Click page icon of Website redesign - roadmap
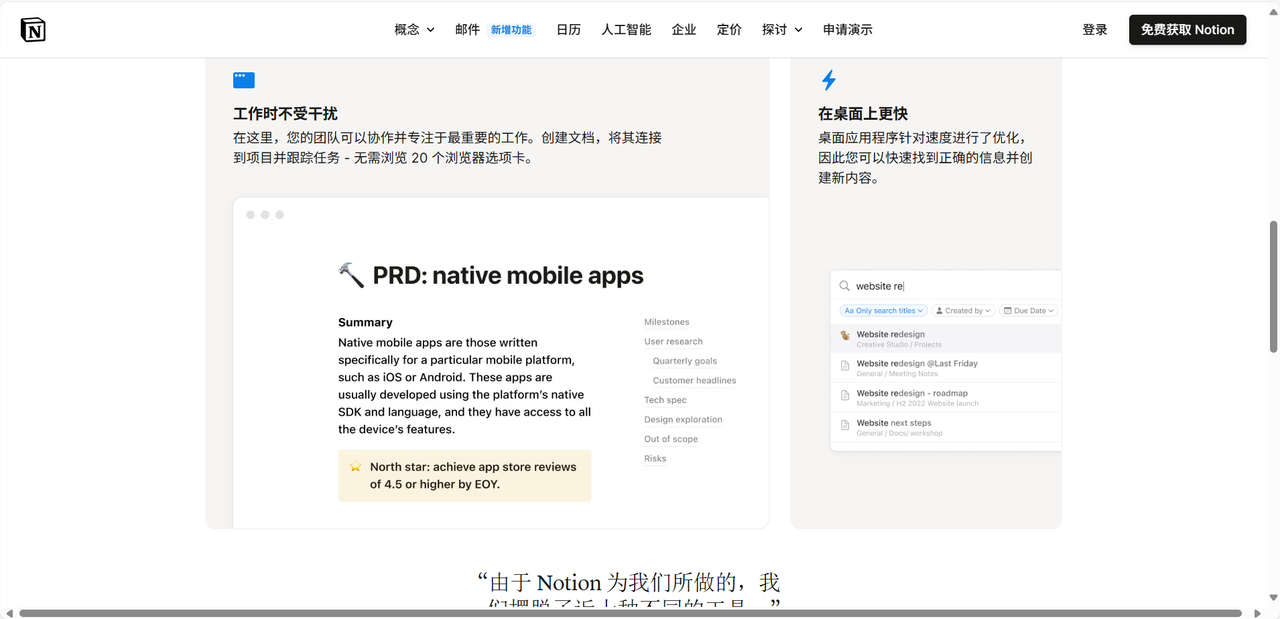 pos(845,394)
